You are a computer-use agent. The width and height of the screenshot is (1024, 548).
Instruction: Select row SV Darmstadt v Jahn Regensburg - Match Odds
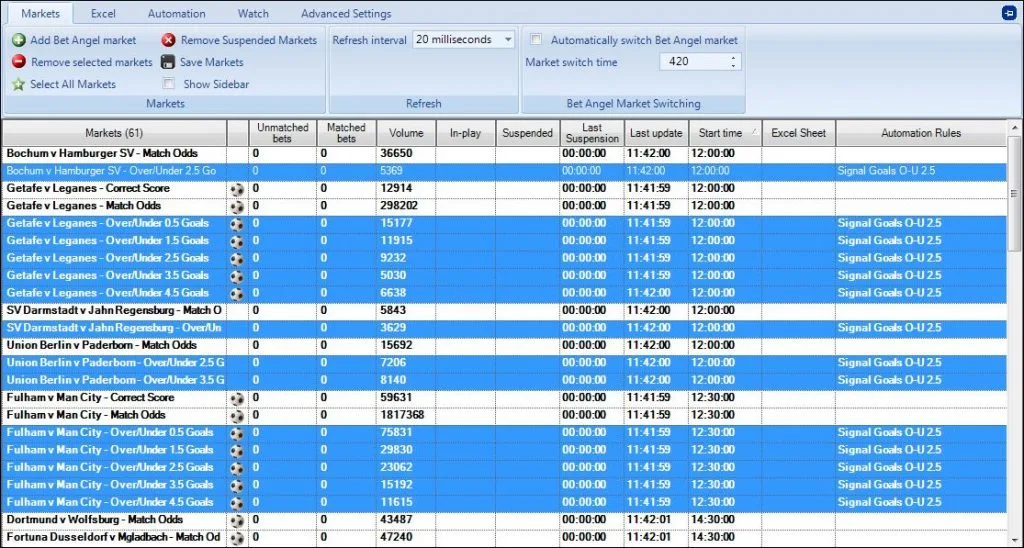pos(504,311)
